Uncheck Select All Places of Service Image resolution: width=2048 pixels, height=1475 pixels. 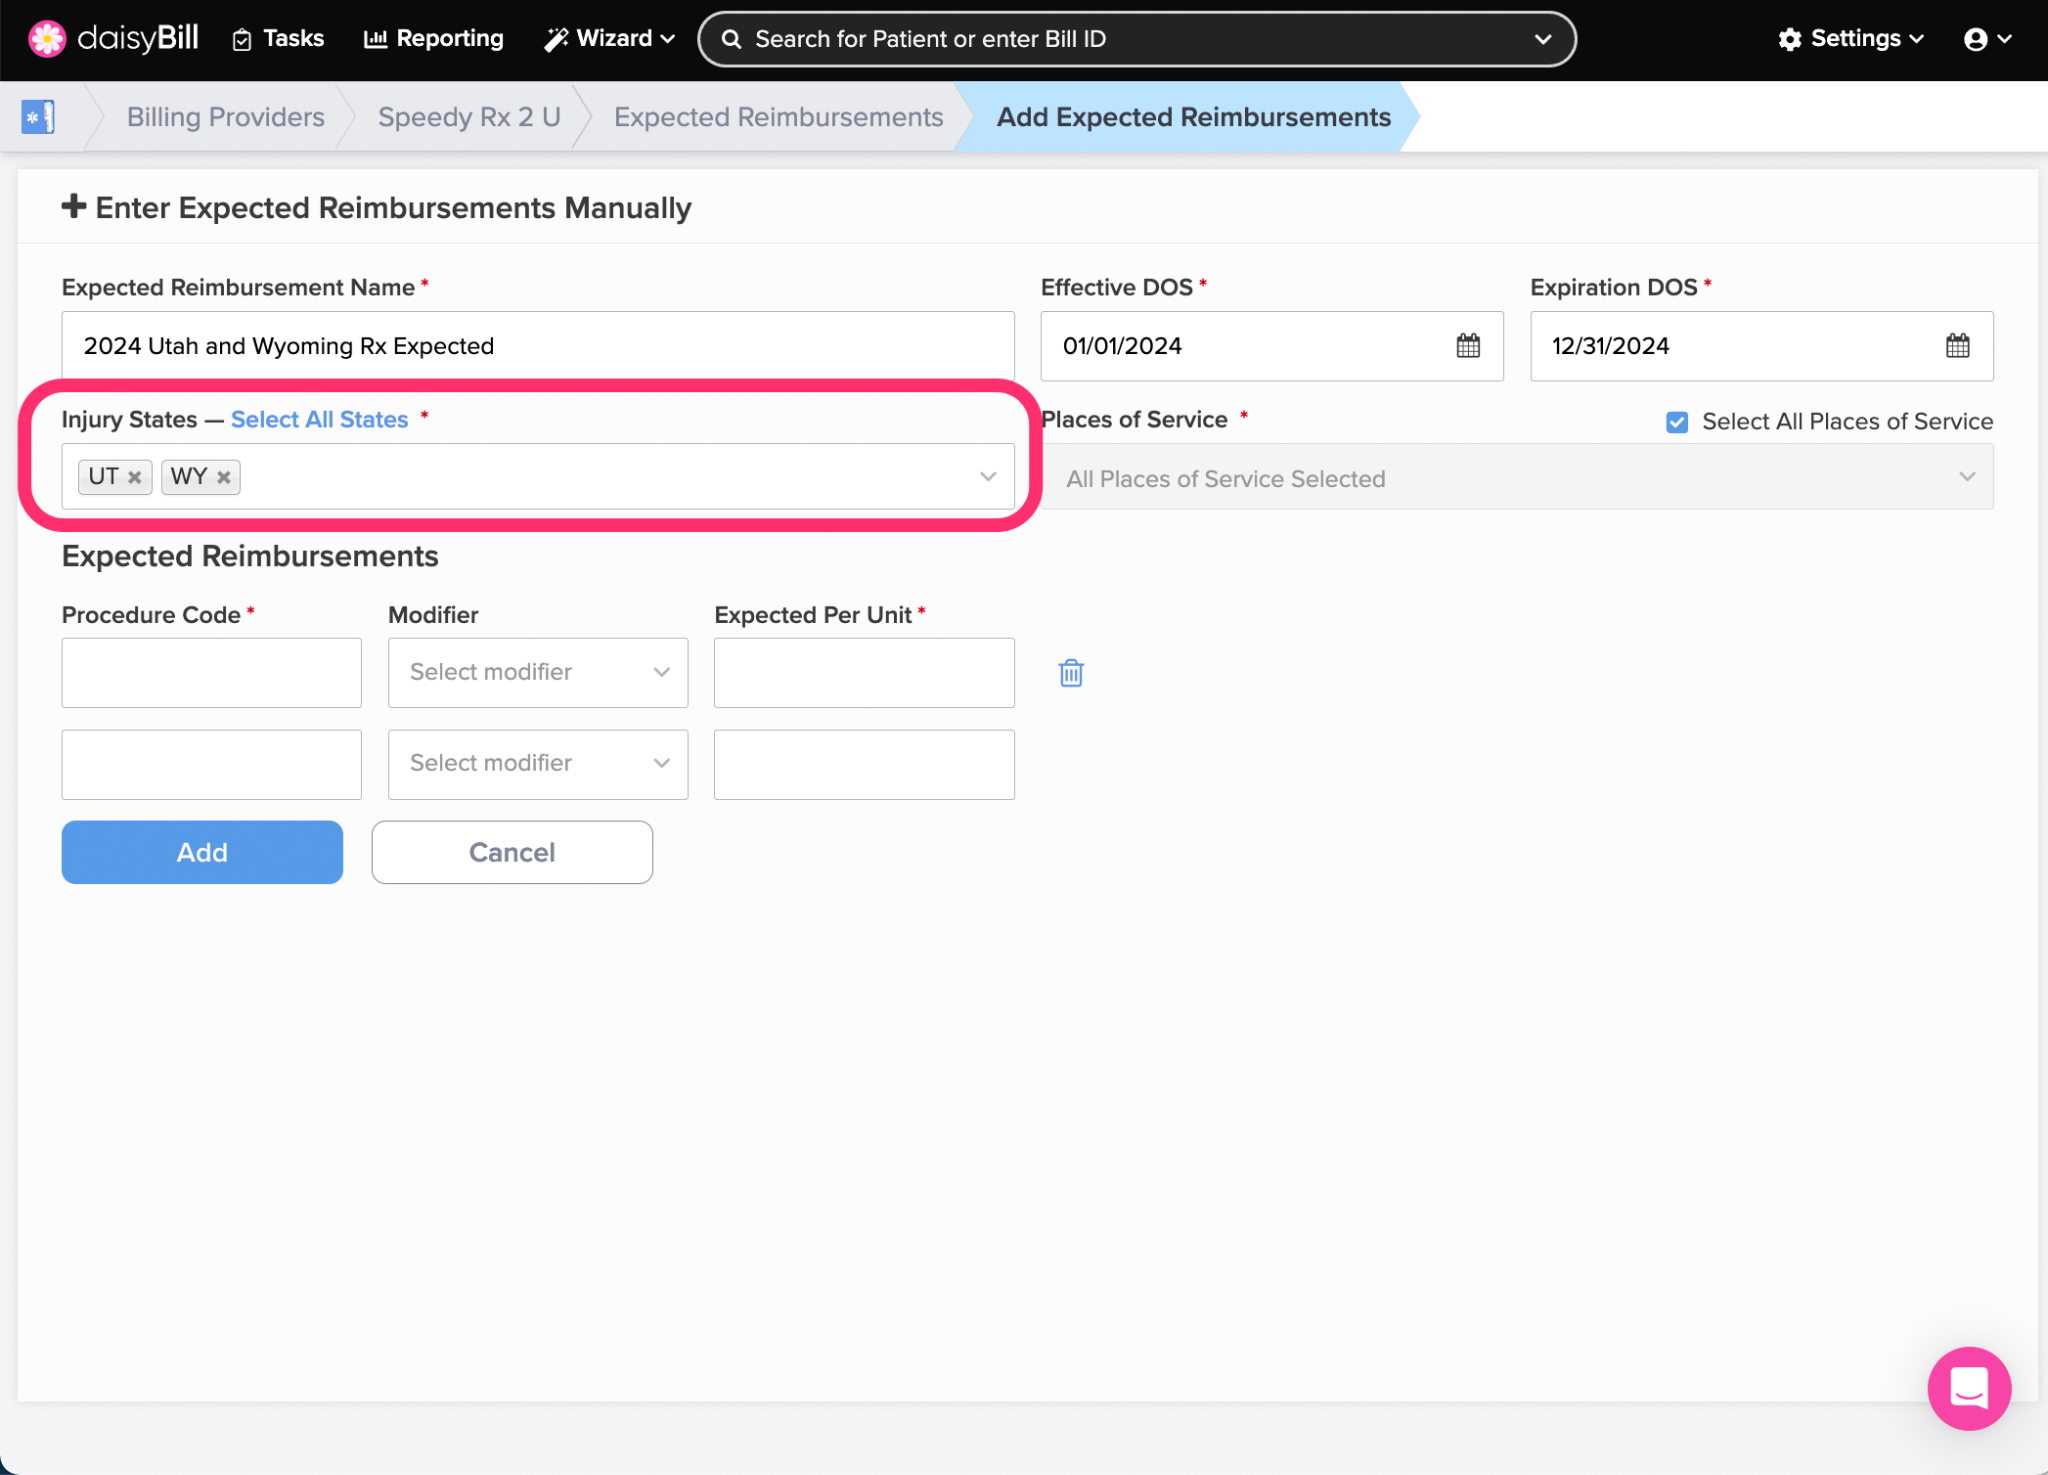[1677, 422]
